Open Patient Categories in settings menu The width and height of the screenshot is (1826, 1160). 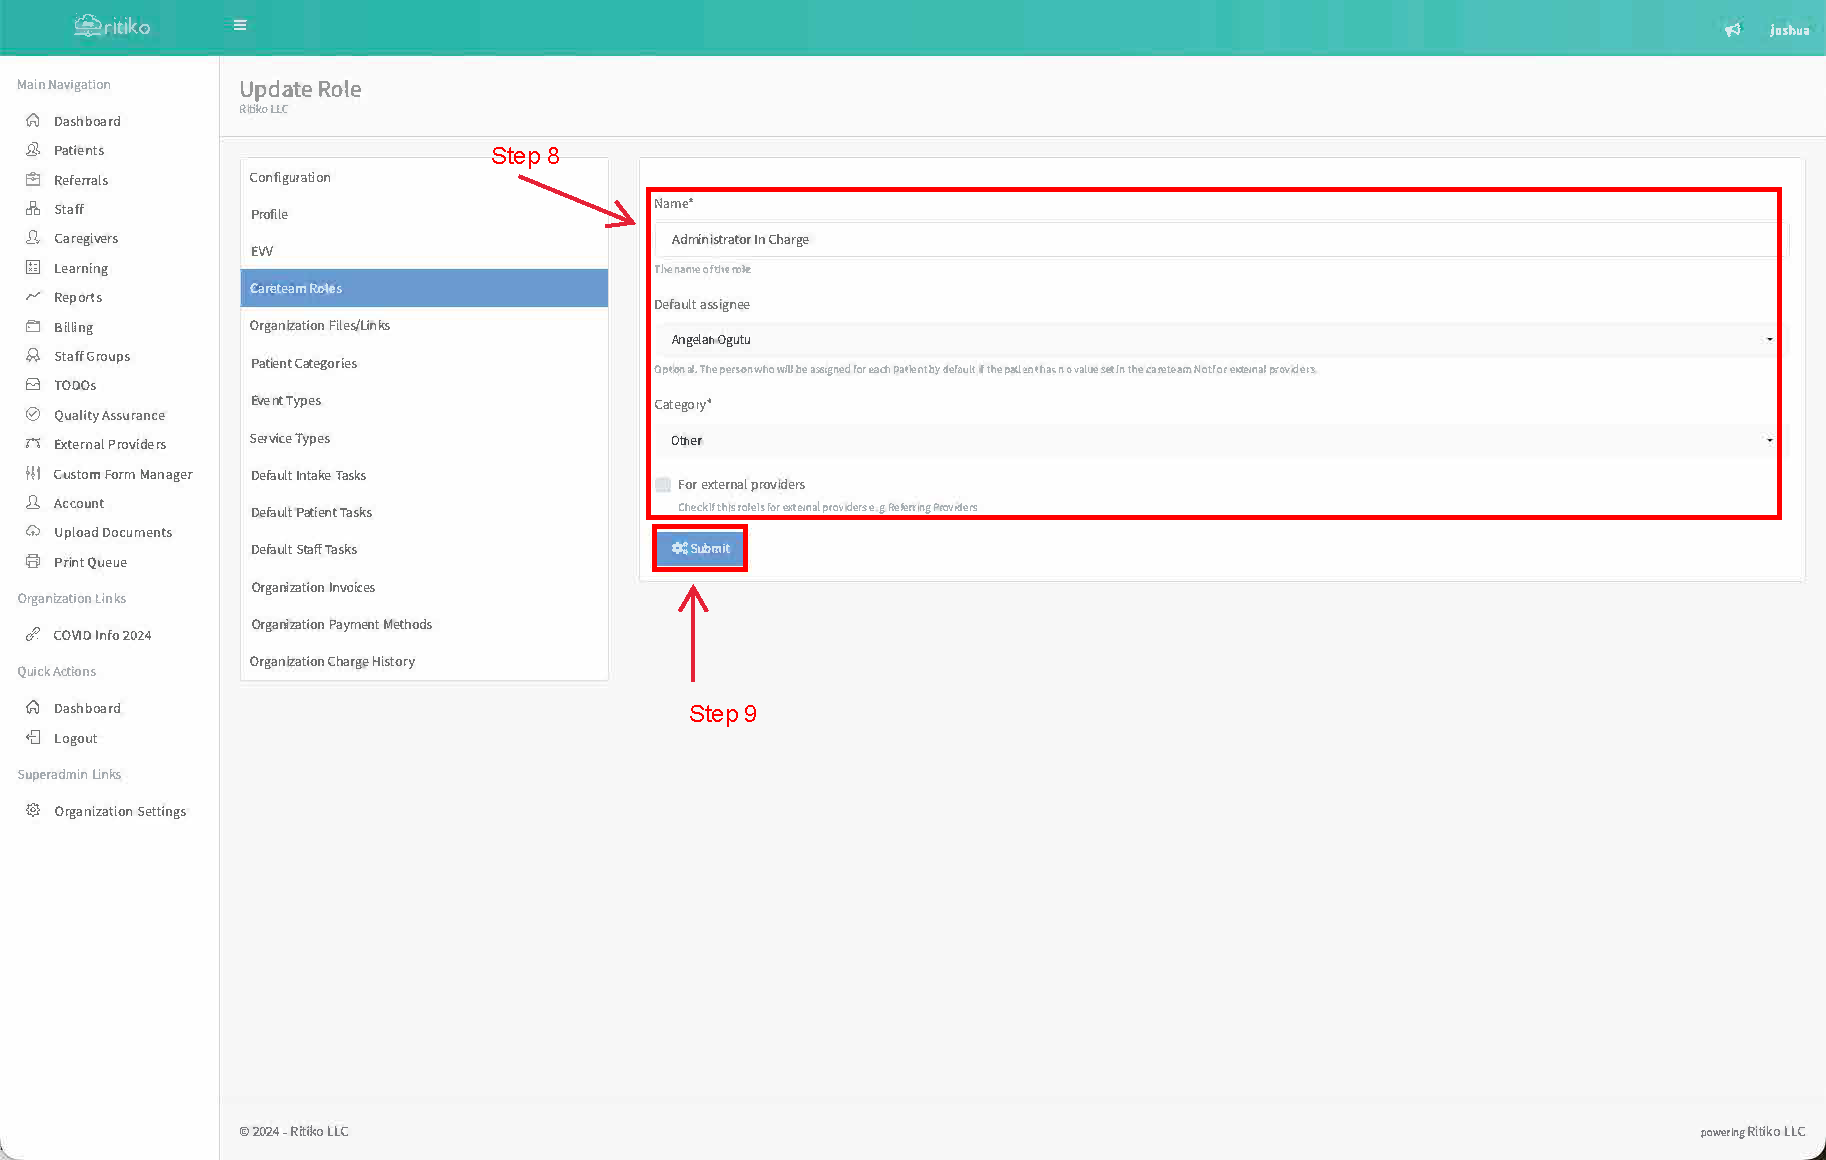coord(304,363)
